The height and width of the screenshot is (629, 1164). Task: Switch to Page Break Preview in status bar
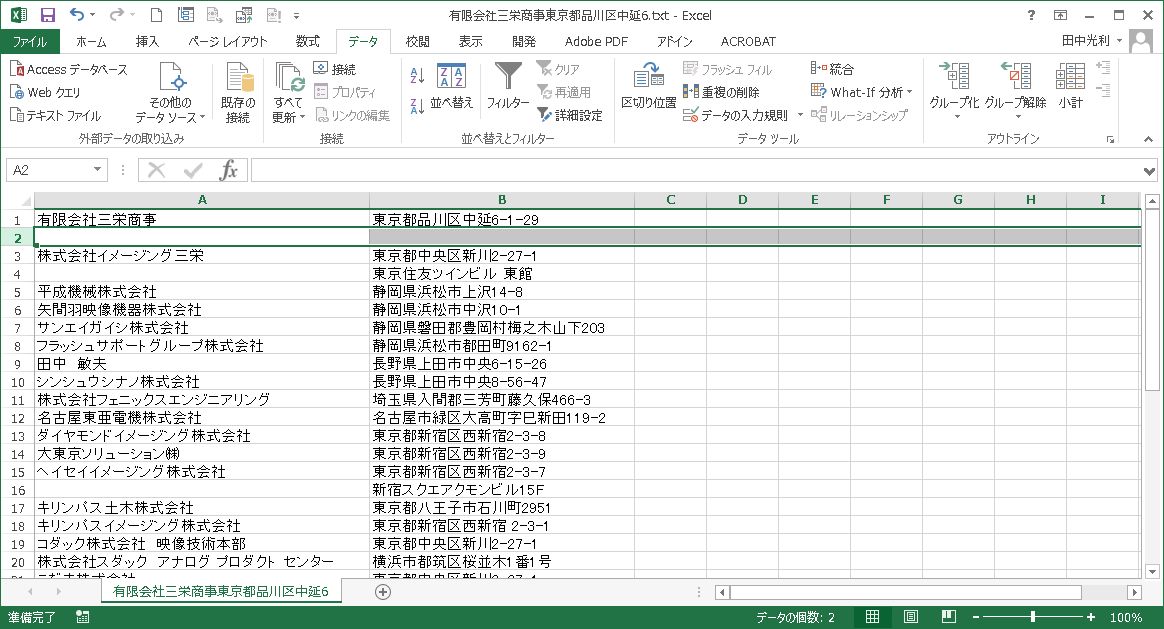pos(949,617)
